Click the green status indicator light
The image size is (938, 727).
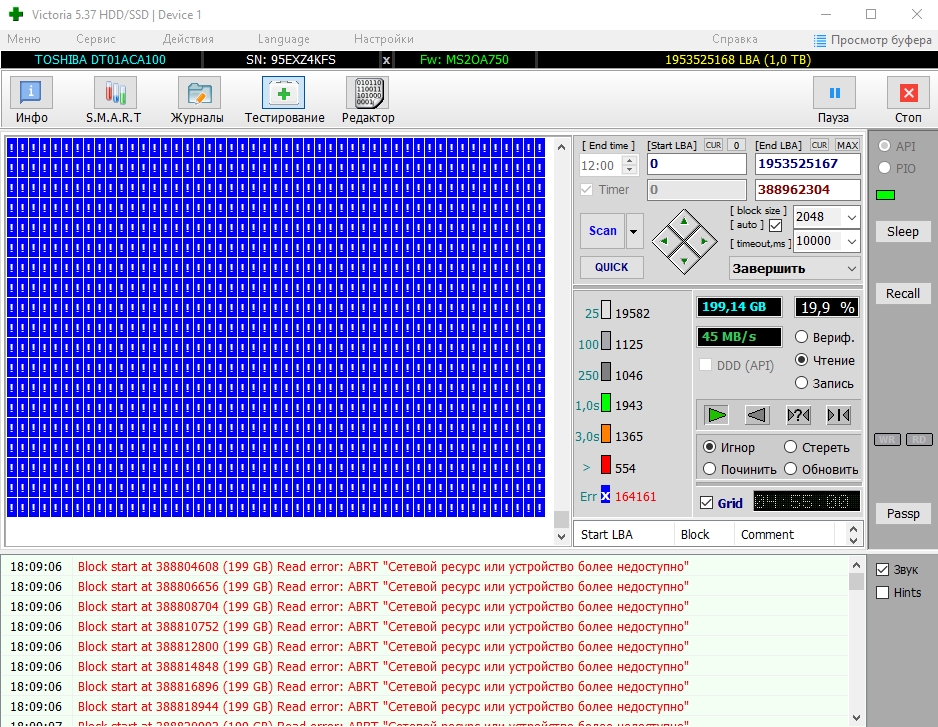tap(885, 195)
